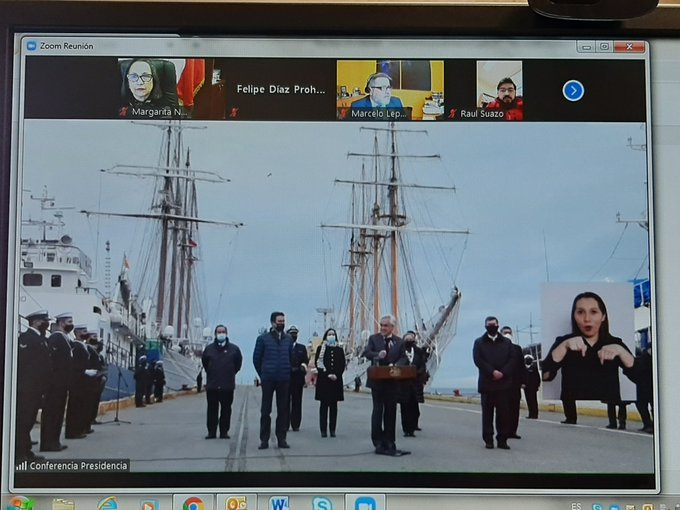Open the Windows Start menu
This screenshot has width=680, height=510.
[x=20, y=503]
